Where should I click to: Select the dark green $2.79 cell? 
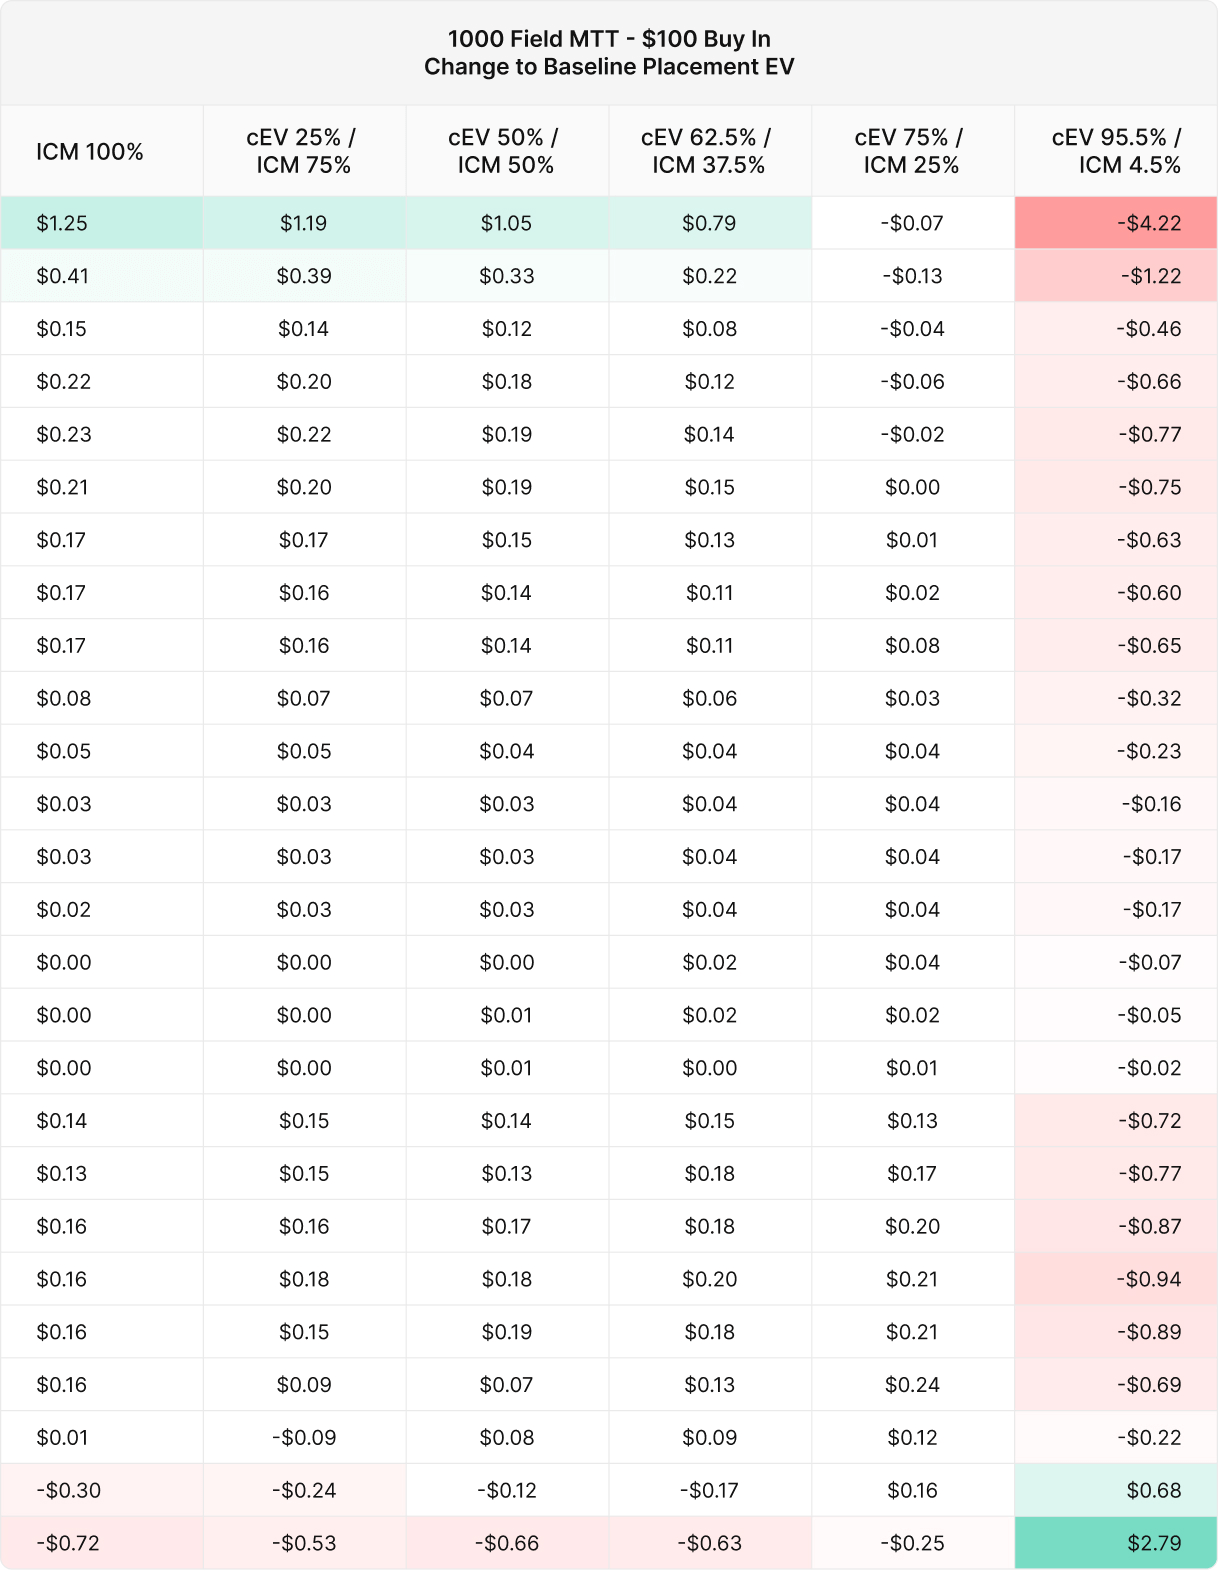point(1154,1543)
